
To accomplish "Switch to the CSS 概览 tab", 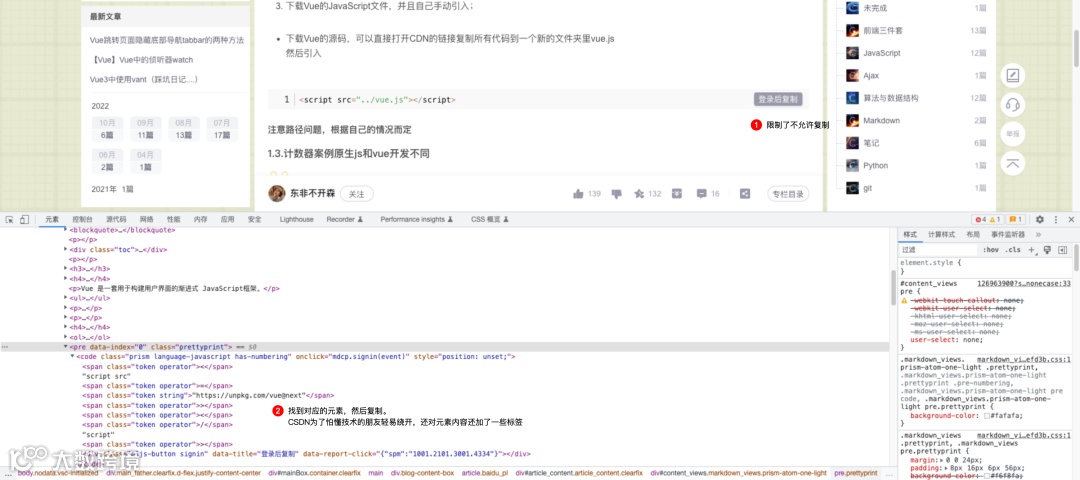I will (x=491, y=219).
